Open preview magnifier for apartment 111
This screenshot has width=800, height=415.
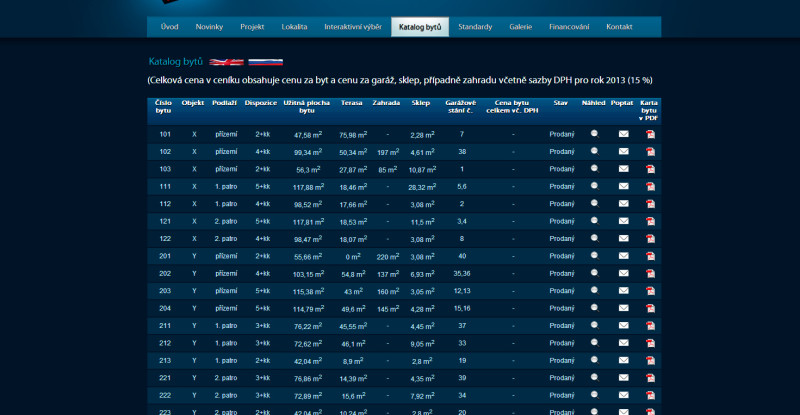pyautogui.click(x=594, y=186)
